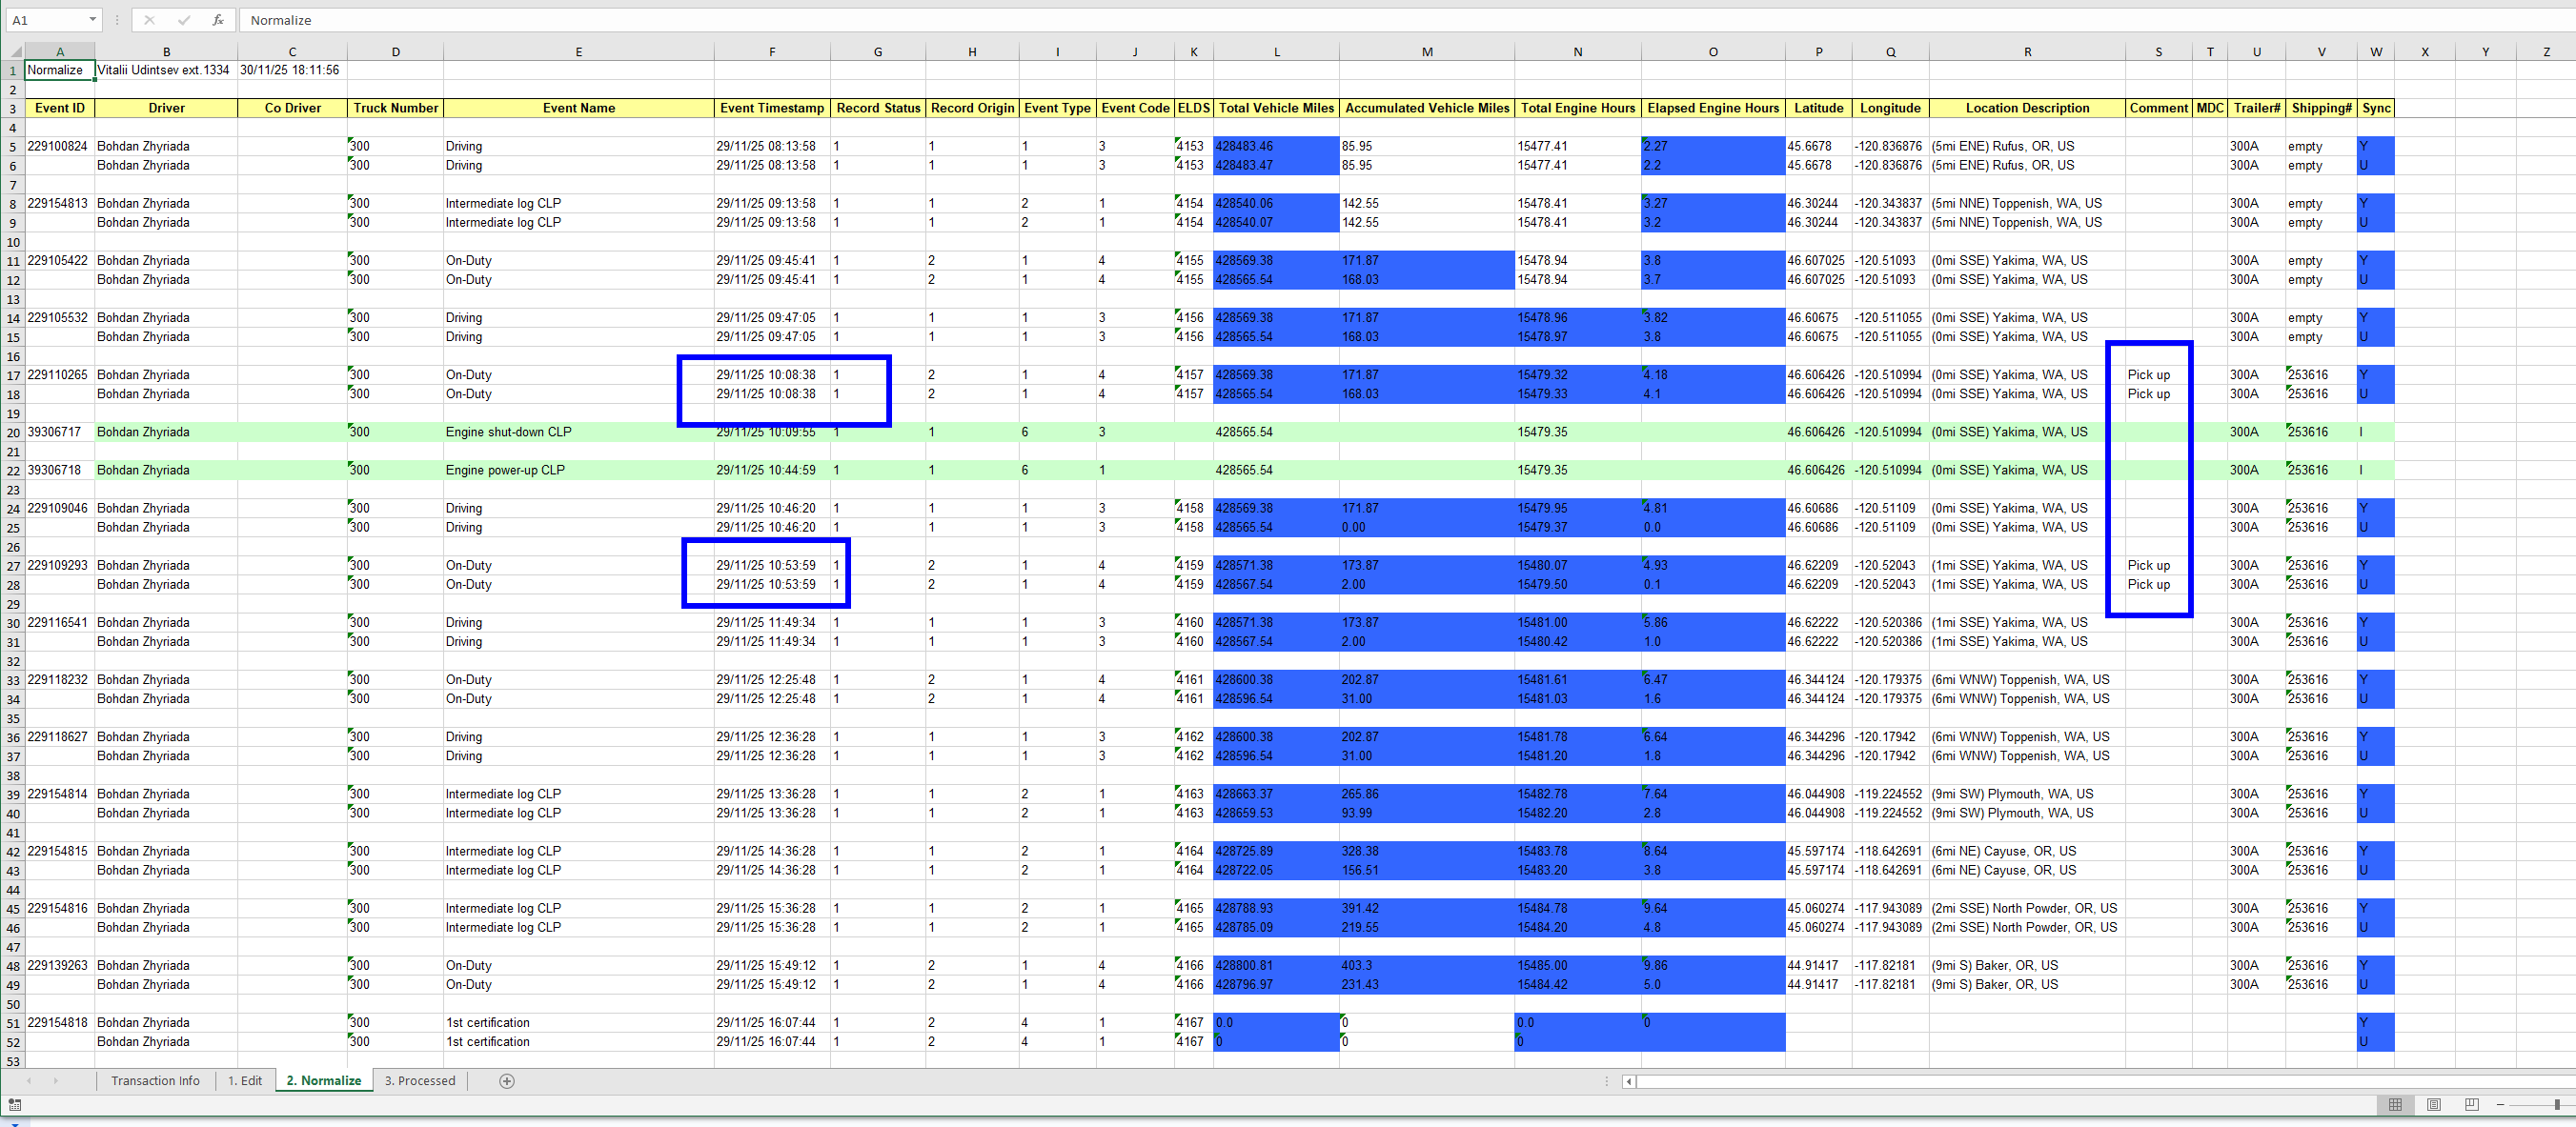Click the Cancel X in formula bar
This screenshot has width=2576, height=1127.
(149, 20)
